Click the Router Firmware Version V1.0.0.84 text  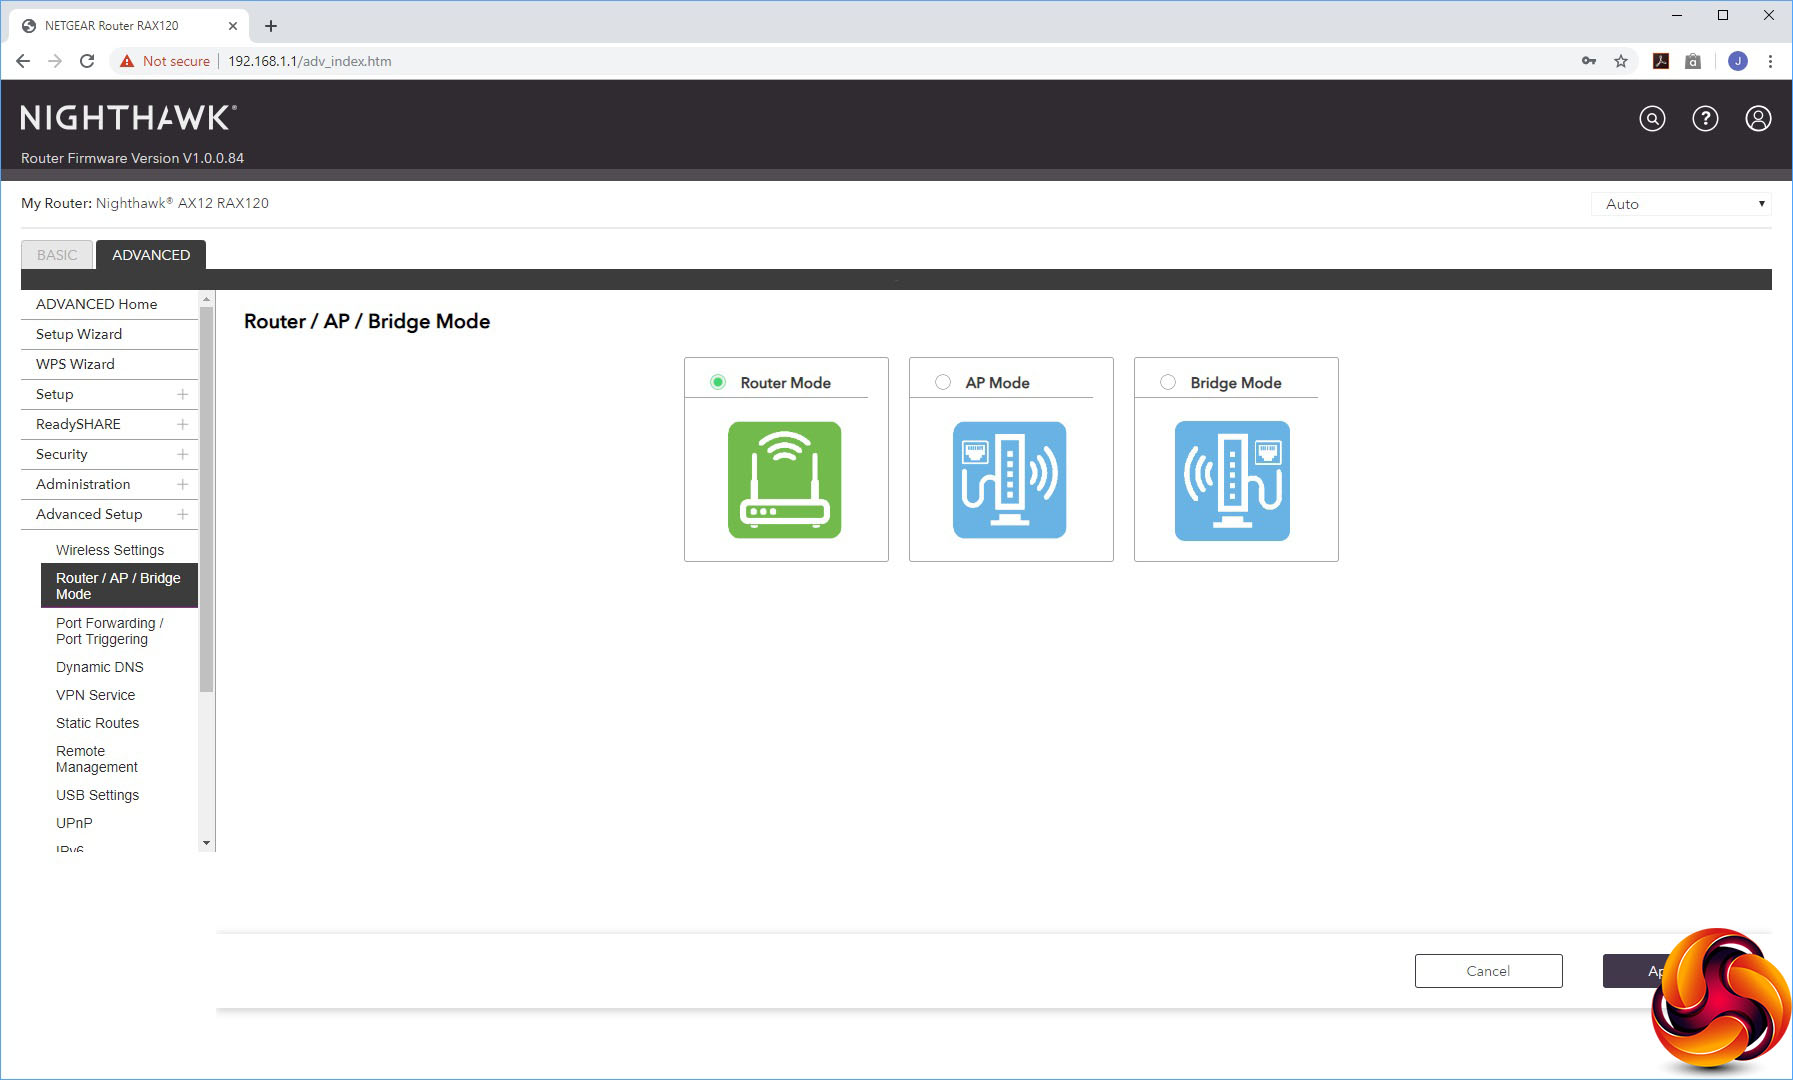click(x=132, y=158)
